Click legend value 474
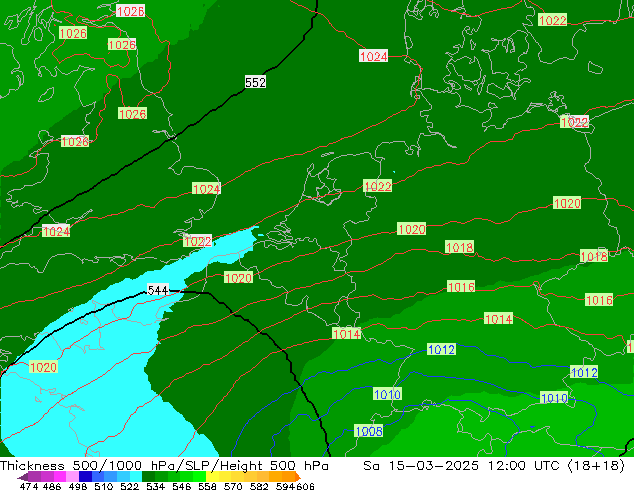The width and height of the screenshot is (634, 490). [x=29, y=486]
